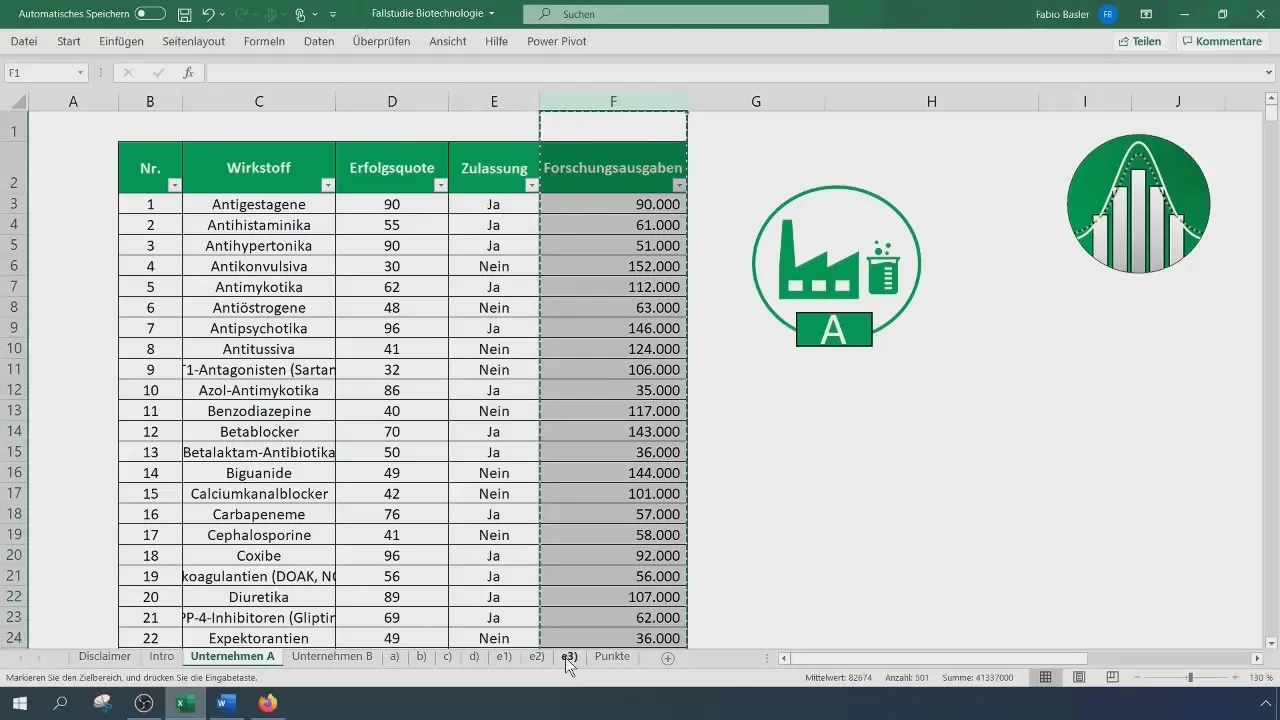Open the Power Pivot ribbon tab
Screen dimensions: 1280x720
tap(557, 41)
